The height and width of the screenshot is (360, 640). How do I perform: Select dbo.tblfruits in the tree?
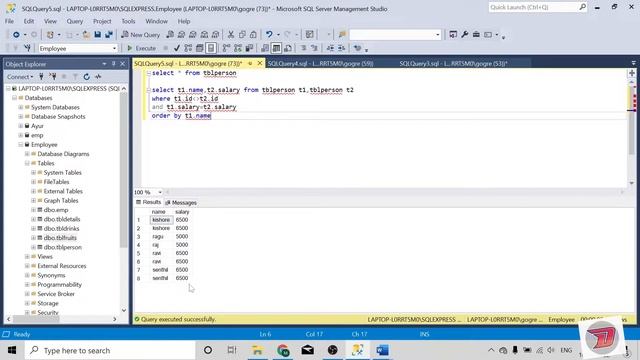[60, 238]
